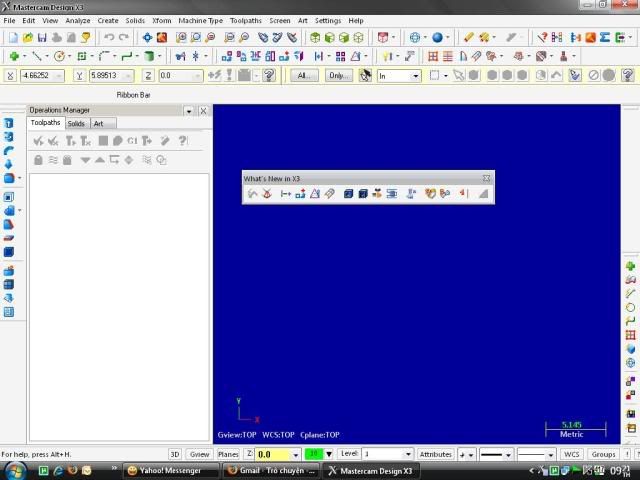Expand the color dropdown arrow beside green swatch
The image size is (640, 480).
click(329, 454)
